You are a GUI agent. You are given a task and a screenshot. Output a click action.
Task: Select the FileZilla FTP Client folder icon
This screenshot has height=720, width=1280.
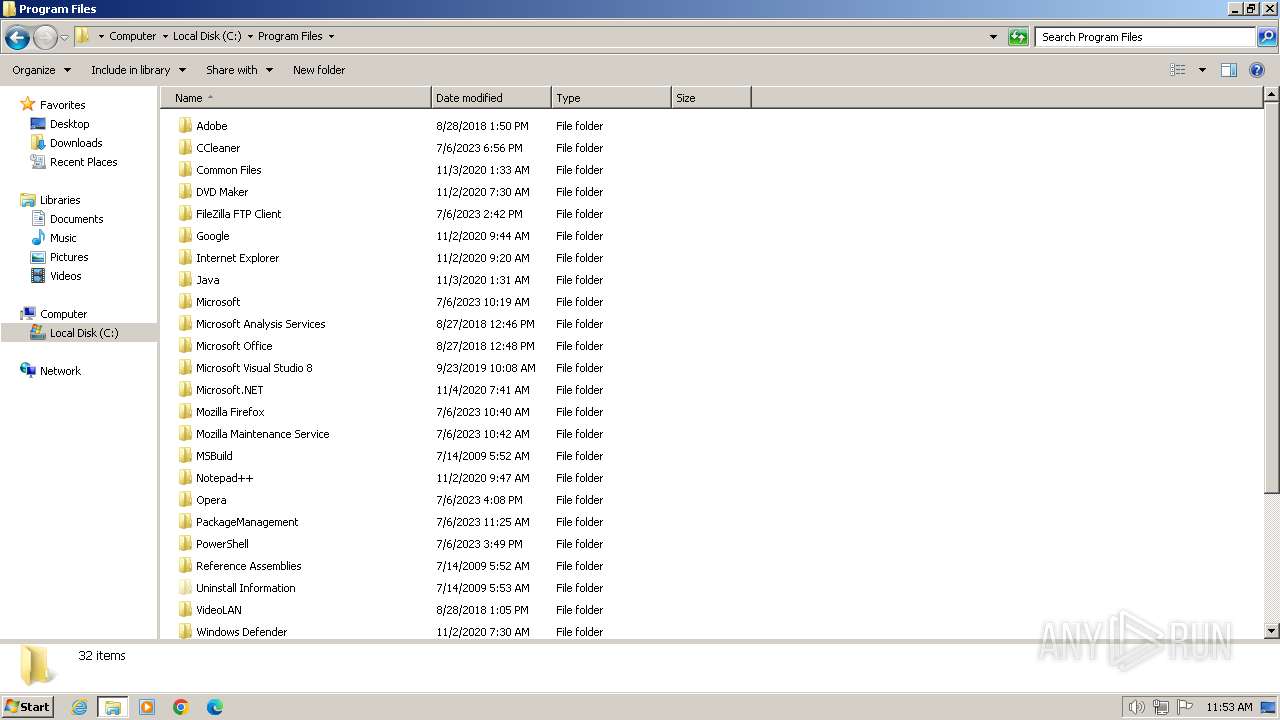pyautogui.click(x=185, y=214)
